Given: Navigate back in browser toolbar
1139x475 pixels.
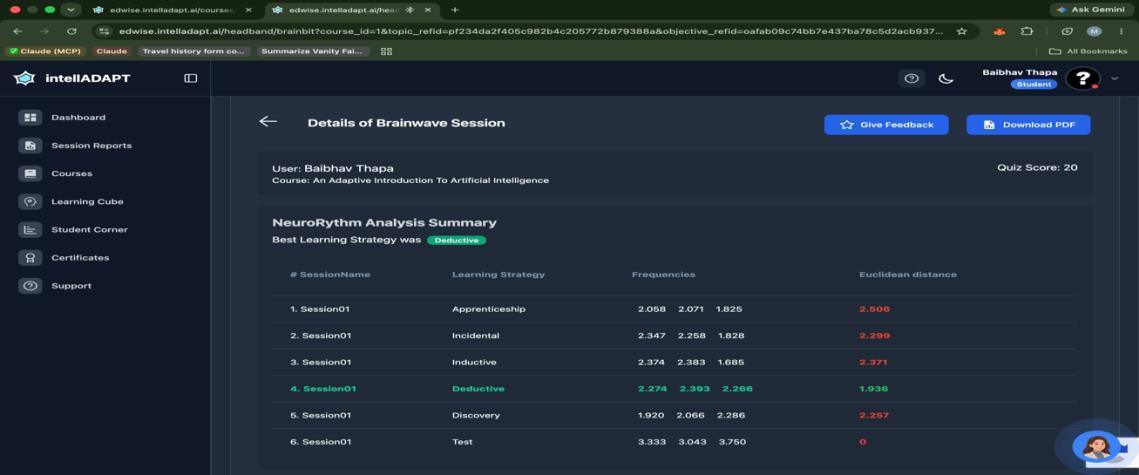Looking at the screenshot, I should tap(17, 31).
